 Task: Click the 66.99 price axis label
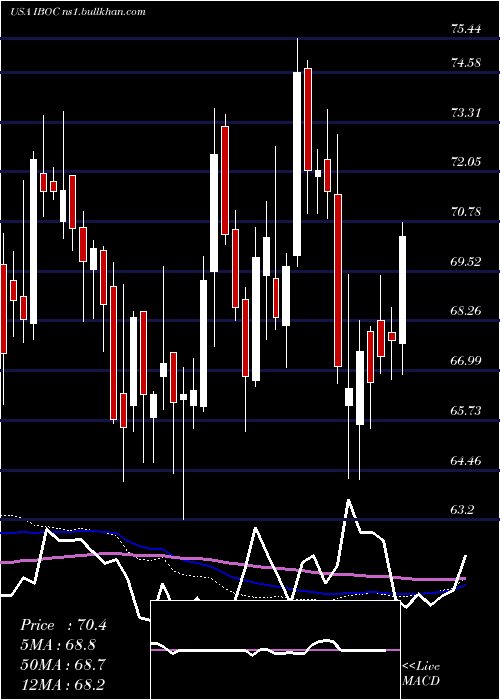coord(466,361)
